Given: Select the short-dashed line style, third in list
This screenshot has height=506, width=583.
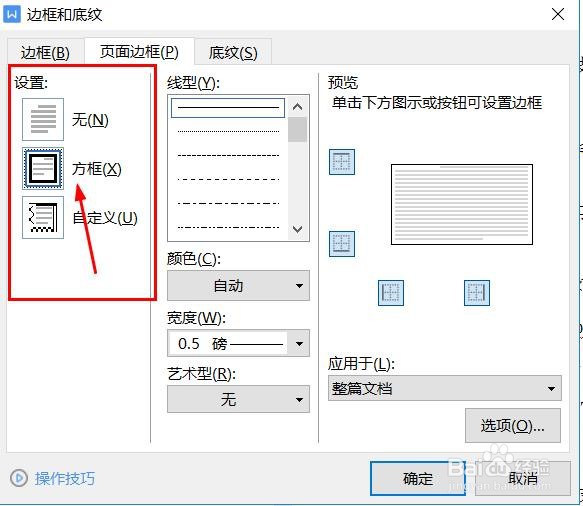Looking at the screenshot, I should [228, 155].
